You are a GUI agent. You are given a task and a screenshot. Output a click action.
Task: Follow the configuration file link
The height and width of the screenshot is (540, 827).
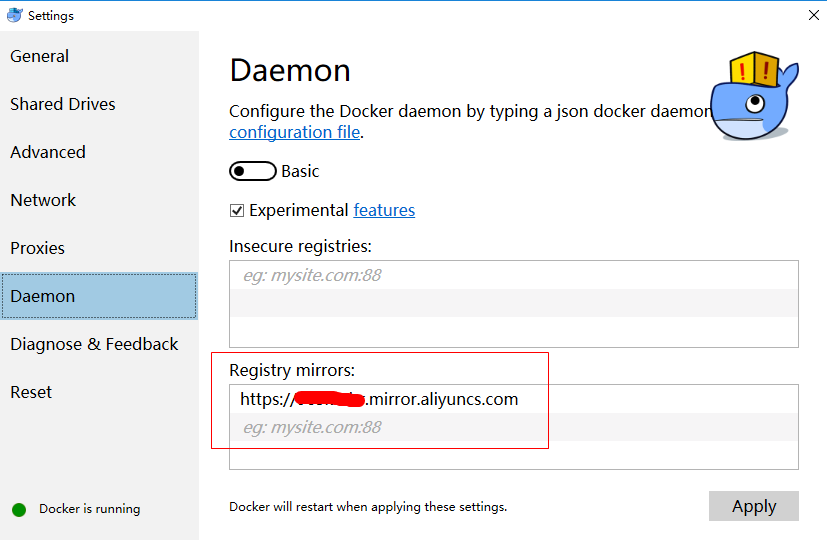click(x=295, y=132)
